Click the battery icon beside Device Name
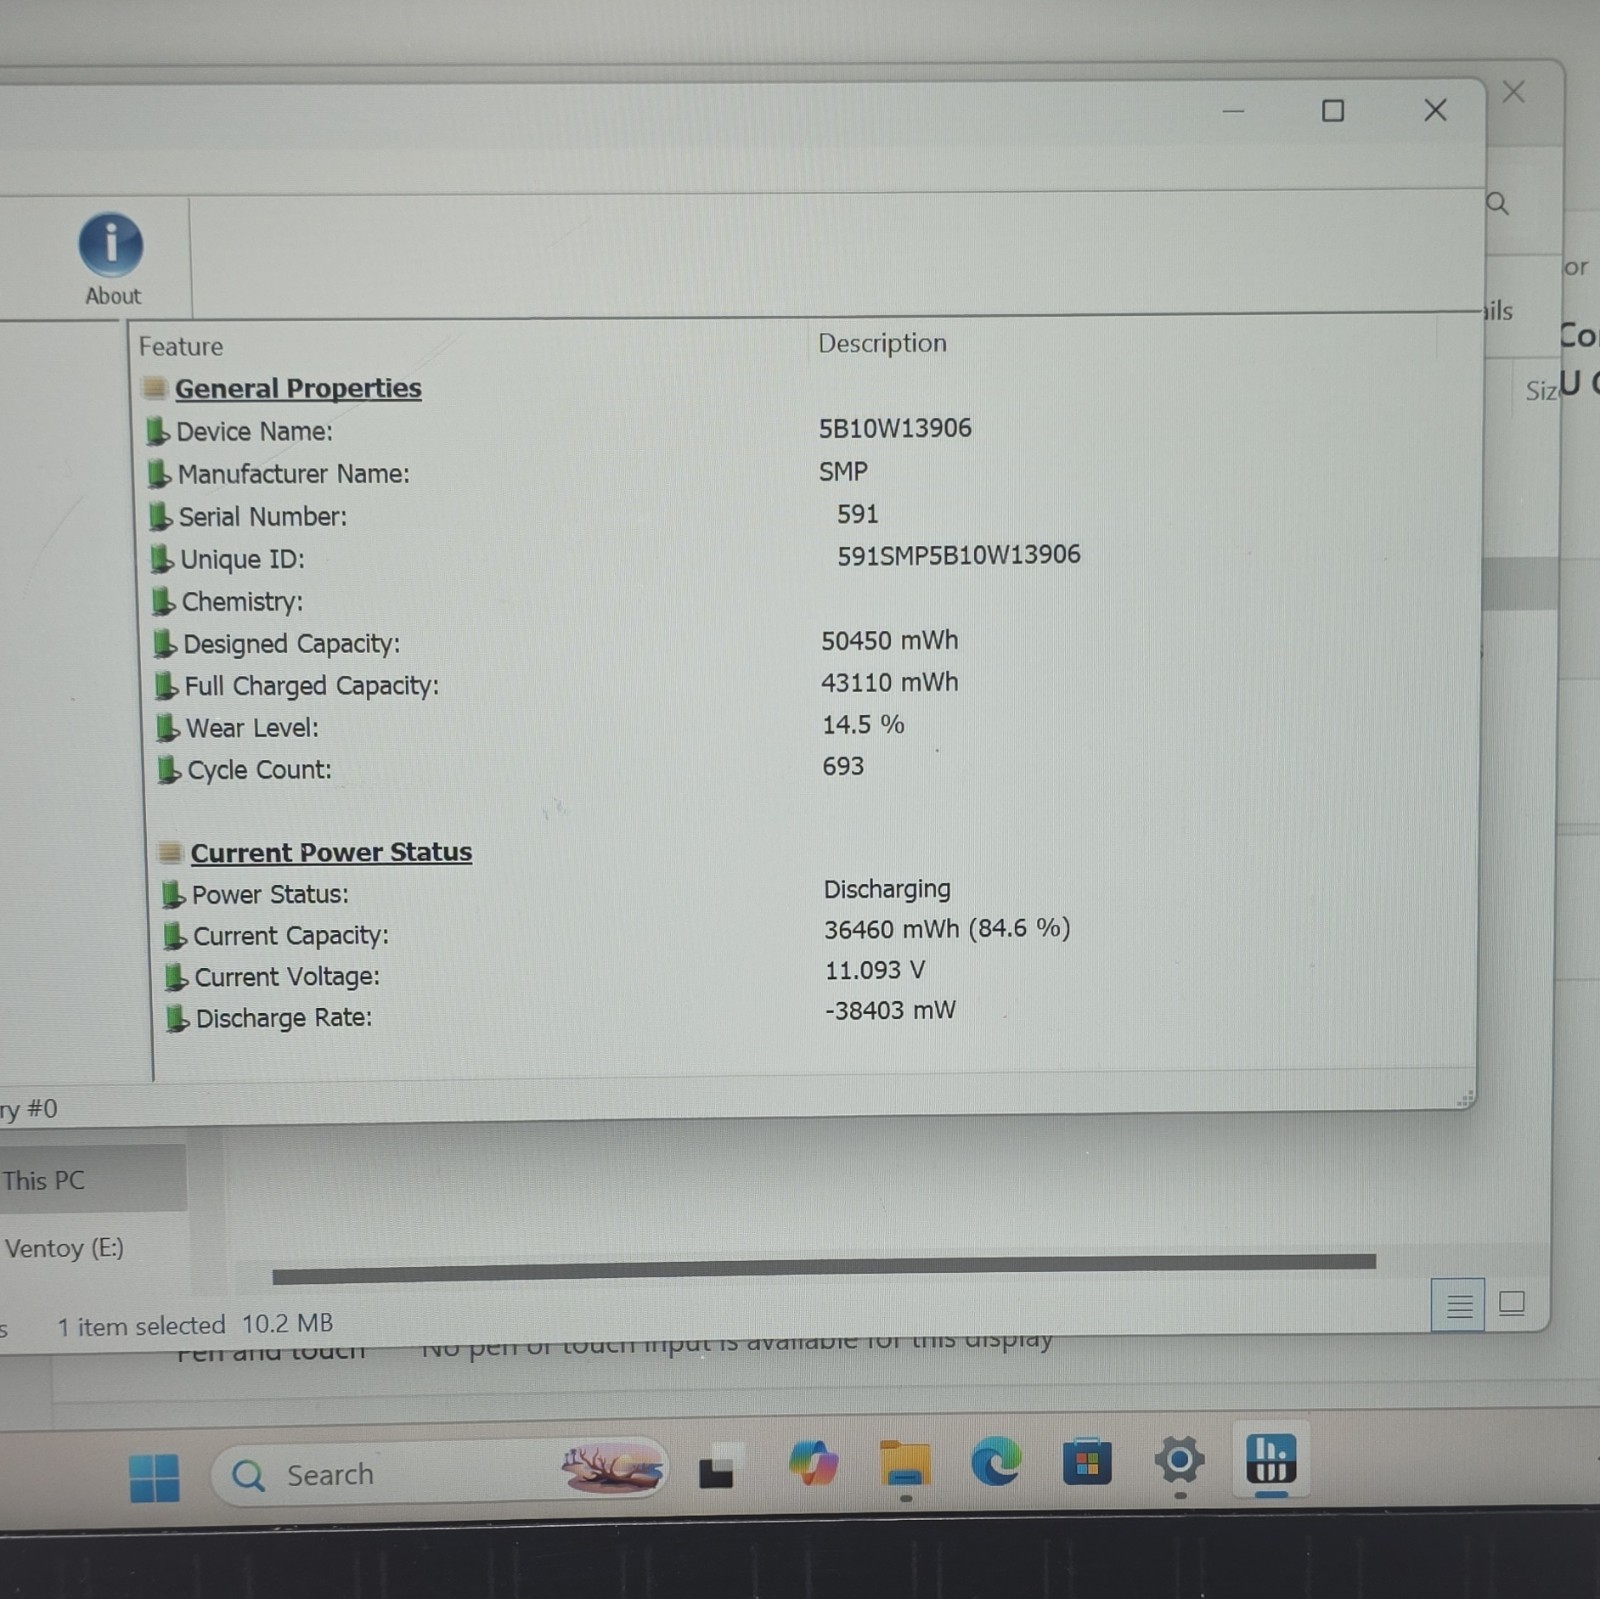The width and height of the screenshot is (1600, 1599). point(157,431)
